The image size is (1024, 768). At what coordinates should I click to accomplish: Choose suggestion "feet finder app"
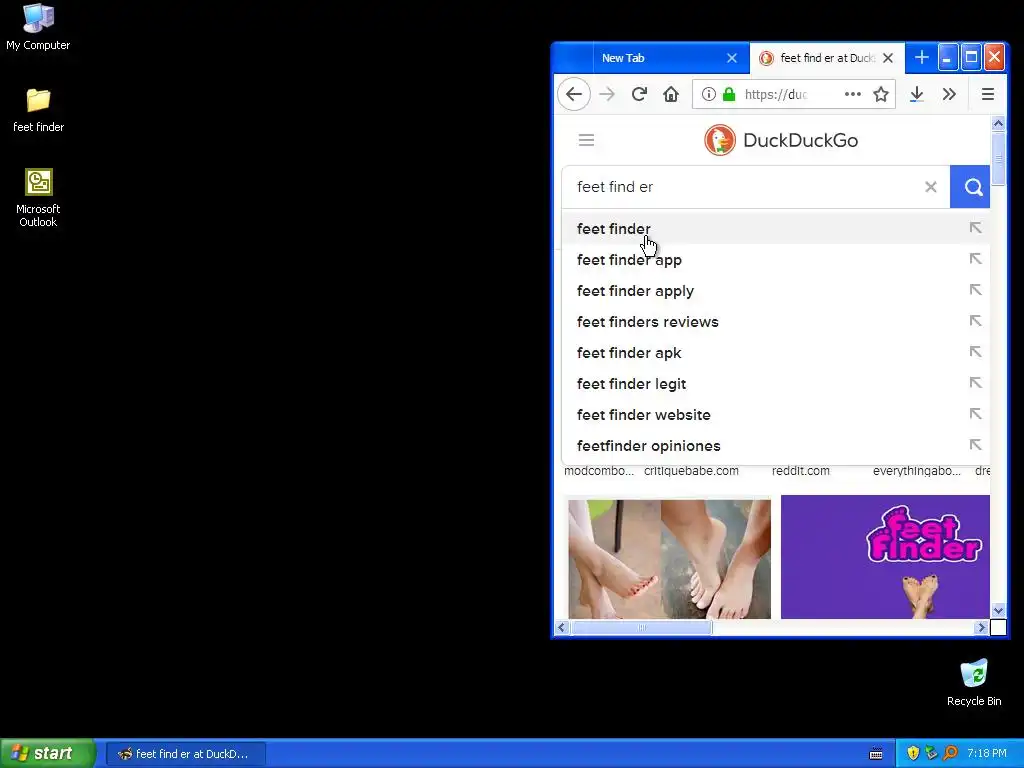tap(775, 260)
